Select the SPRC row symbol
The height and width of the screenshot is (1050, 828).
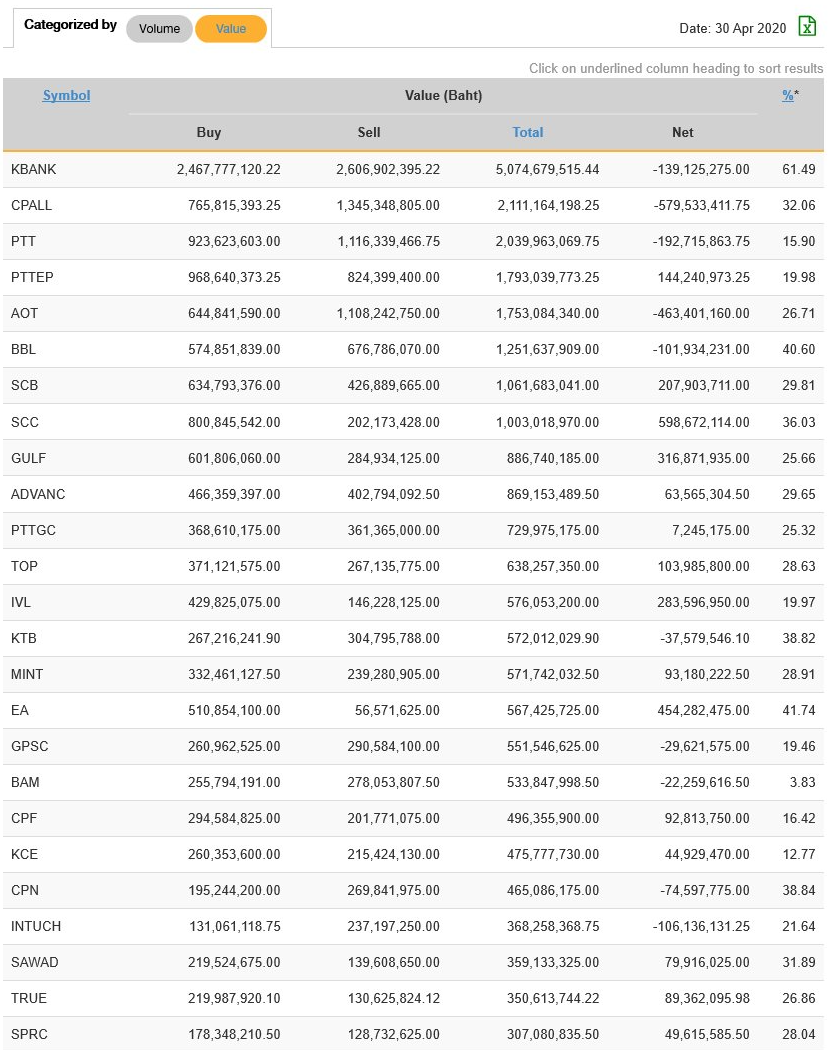(x=29, y=1035)
